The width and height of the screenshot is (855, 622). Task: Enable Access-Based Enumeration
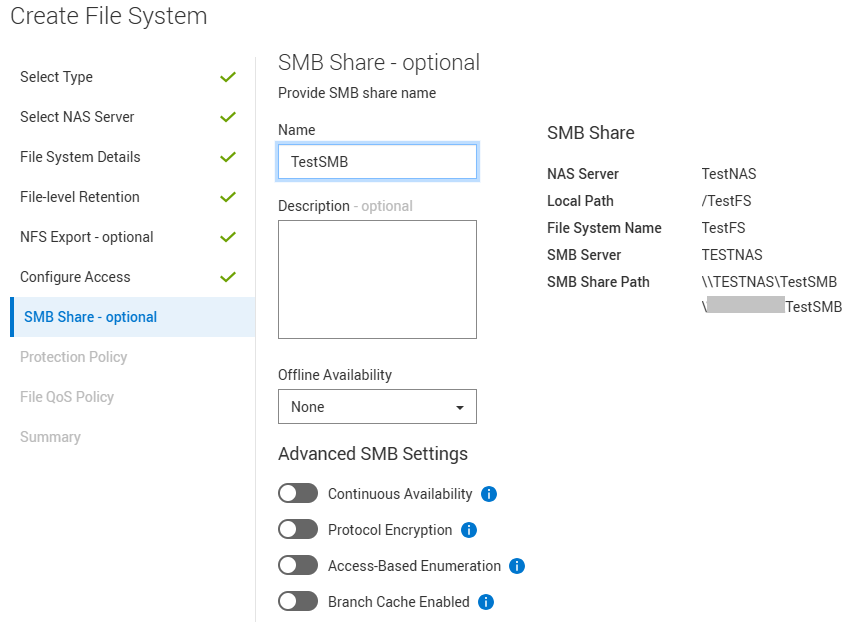297,565
